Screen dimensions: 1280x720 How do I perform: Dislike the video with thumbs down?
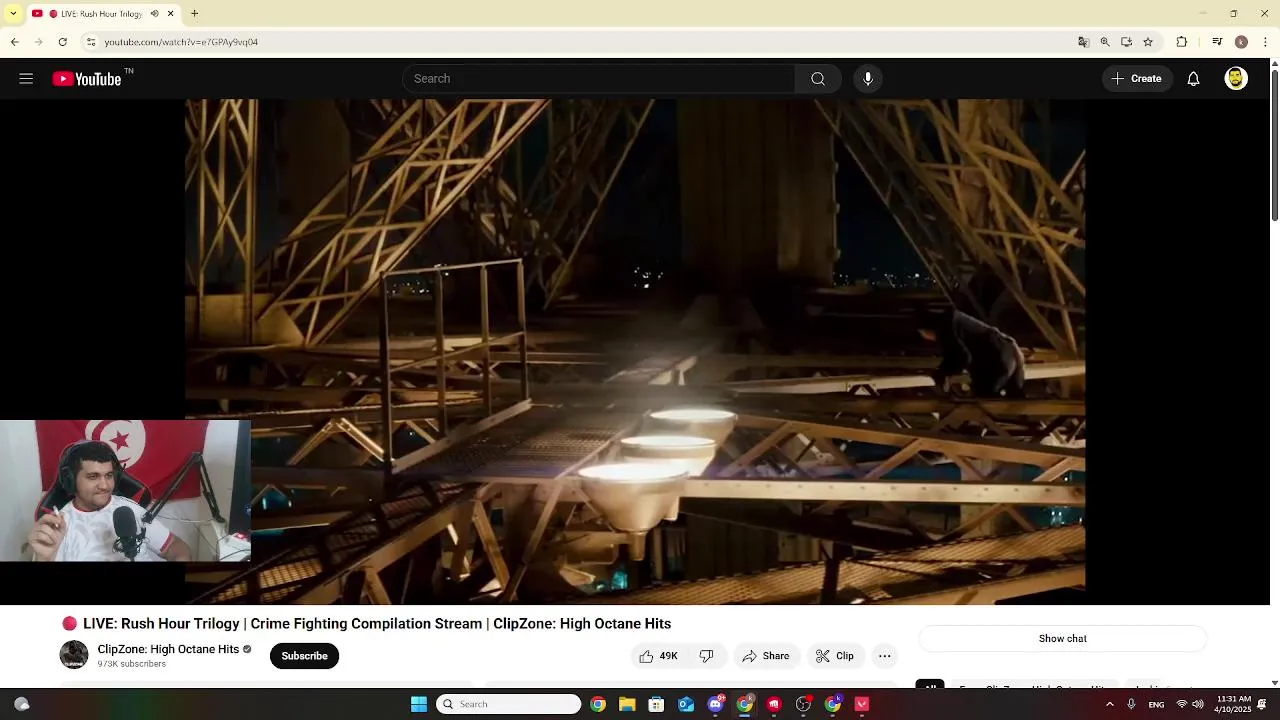pos(707,656)
